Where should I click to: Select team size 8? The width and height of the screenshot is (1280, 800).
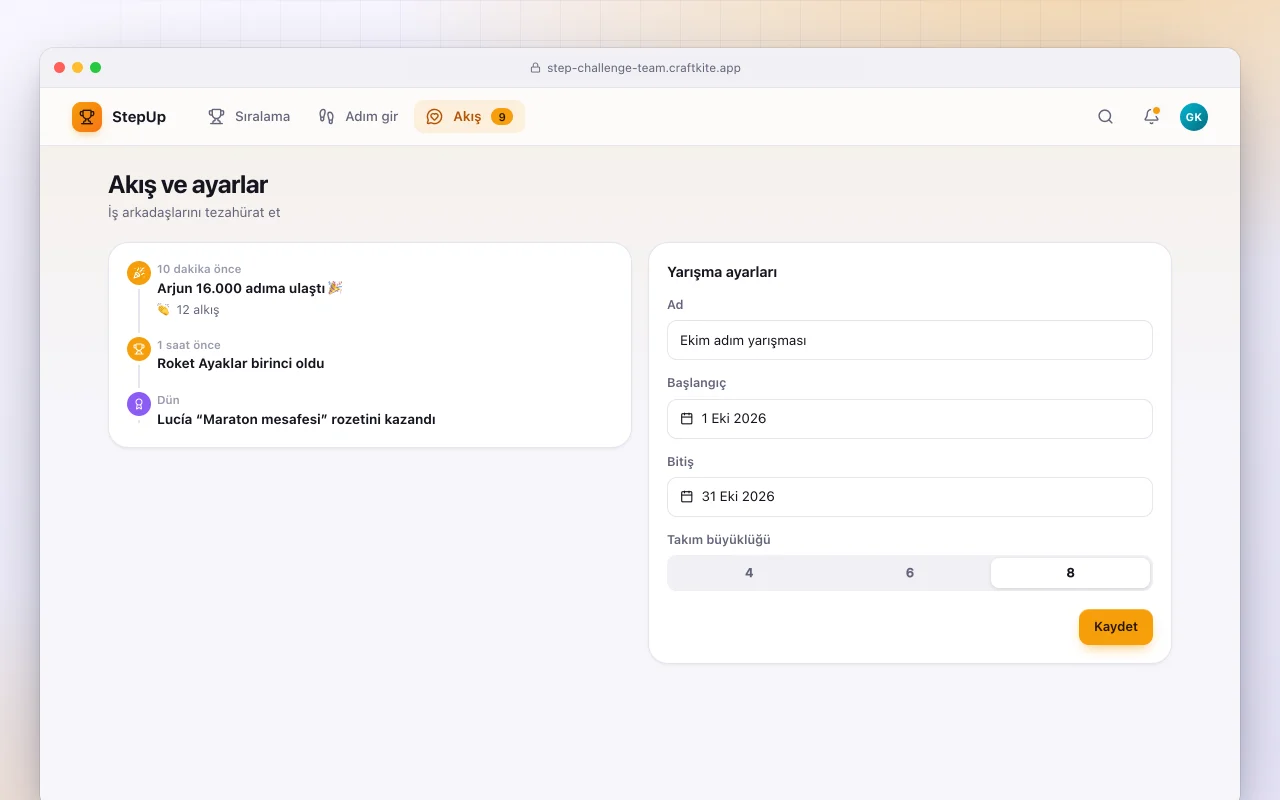click(1070, 573)
